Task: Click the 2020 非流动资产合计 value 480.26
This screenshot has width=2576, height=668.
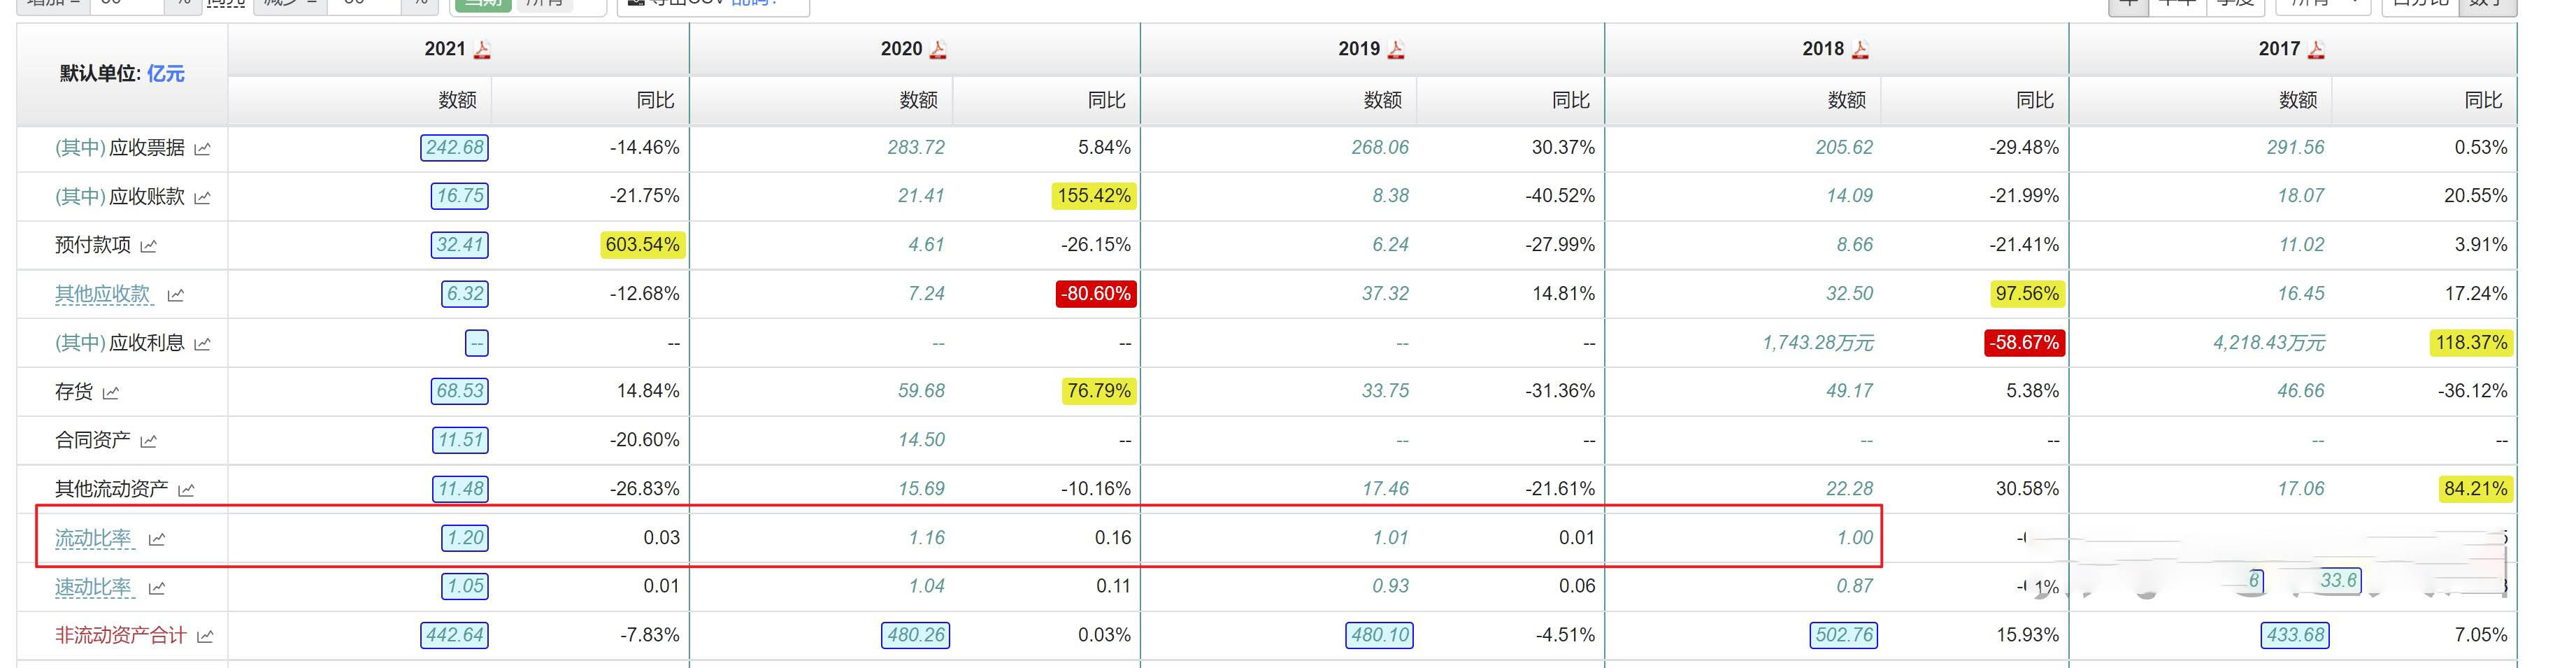Action: [x=915, y=636]
